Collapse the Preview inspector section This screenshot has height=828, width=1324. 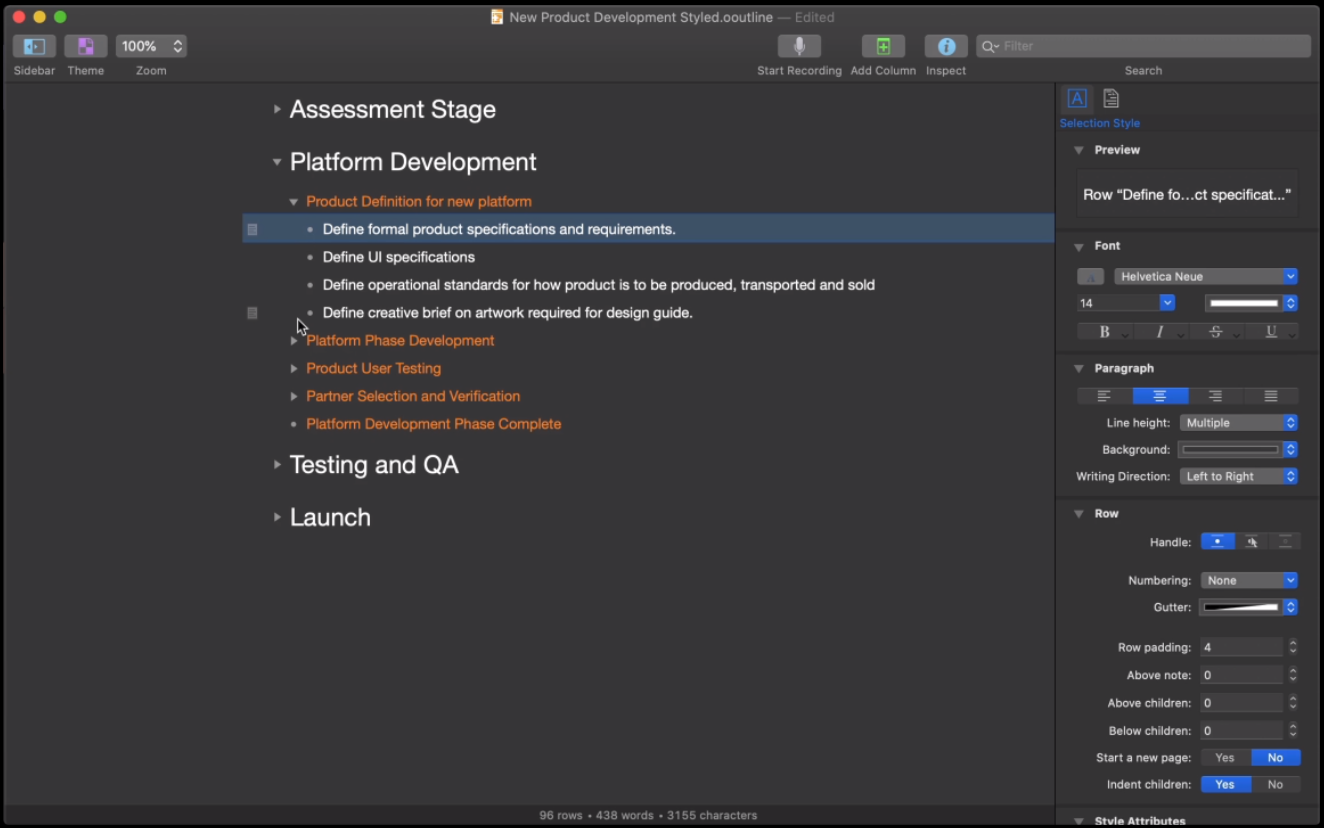[1079, 150]
